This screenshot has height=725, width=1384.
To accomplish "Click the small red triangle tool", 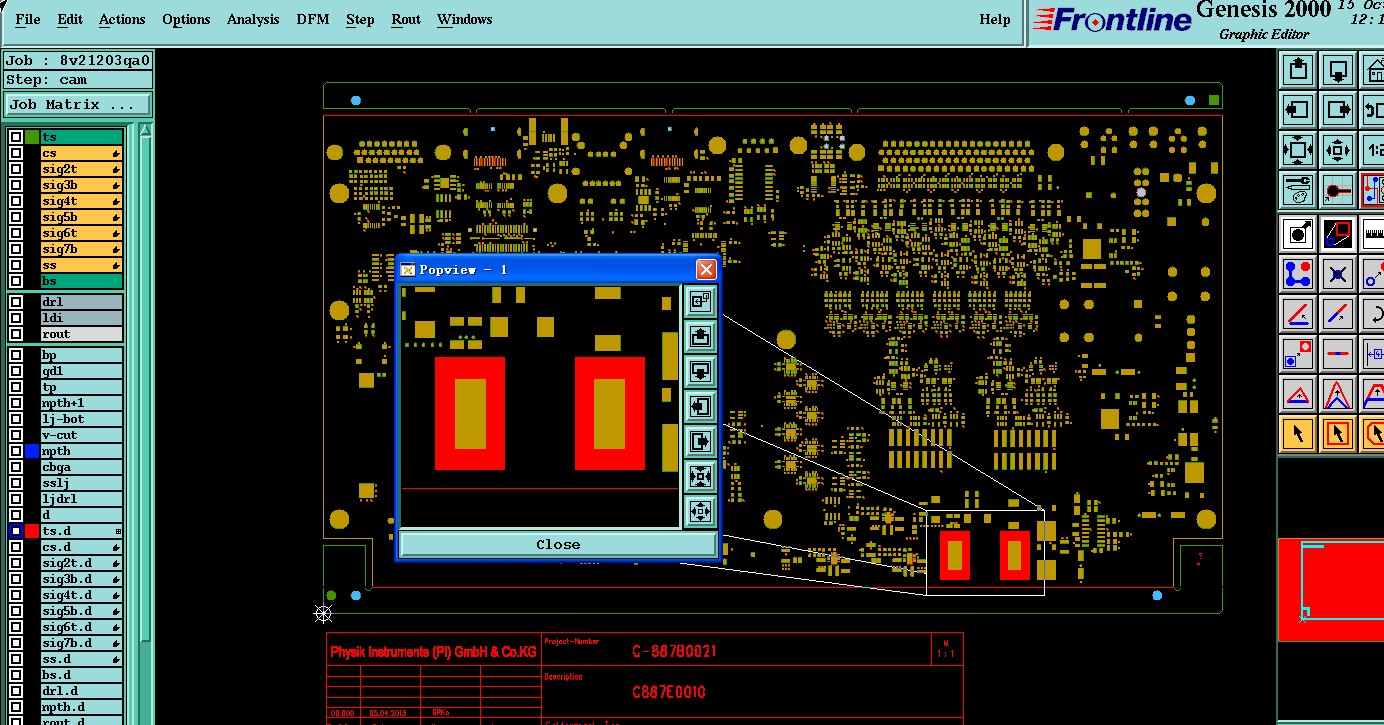I will [1298, 393].
